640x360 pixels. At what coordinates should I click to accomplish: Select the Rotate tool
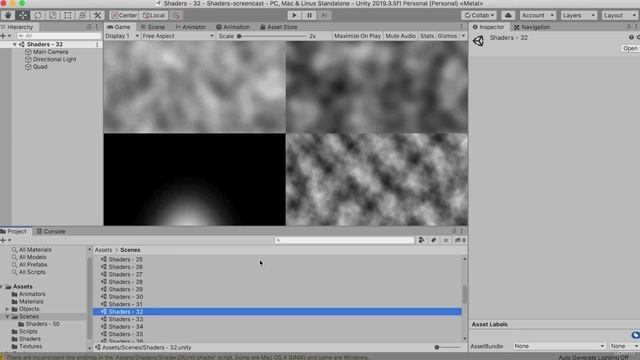click(38, 15)
